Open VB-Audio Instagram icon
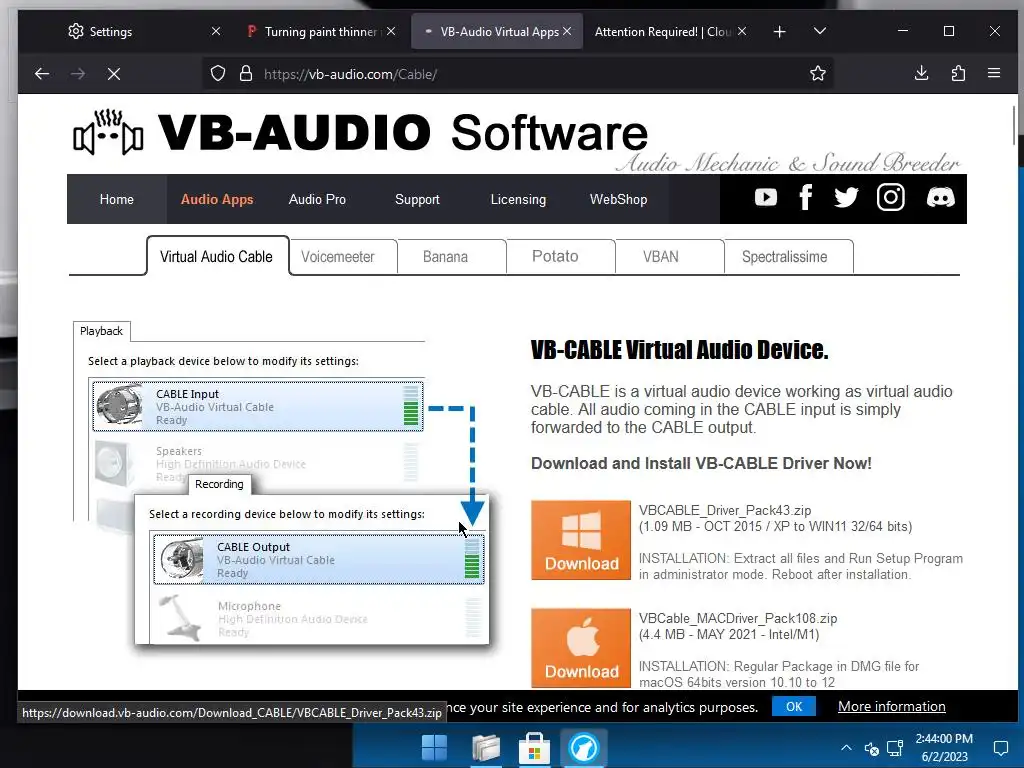This screenshot has width=1024, height=768. click(891, 197)
